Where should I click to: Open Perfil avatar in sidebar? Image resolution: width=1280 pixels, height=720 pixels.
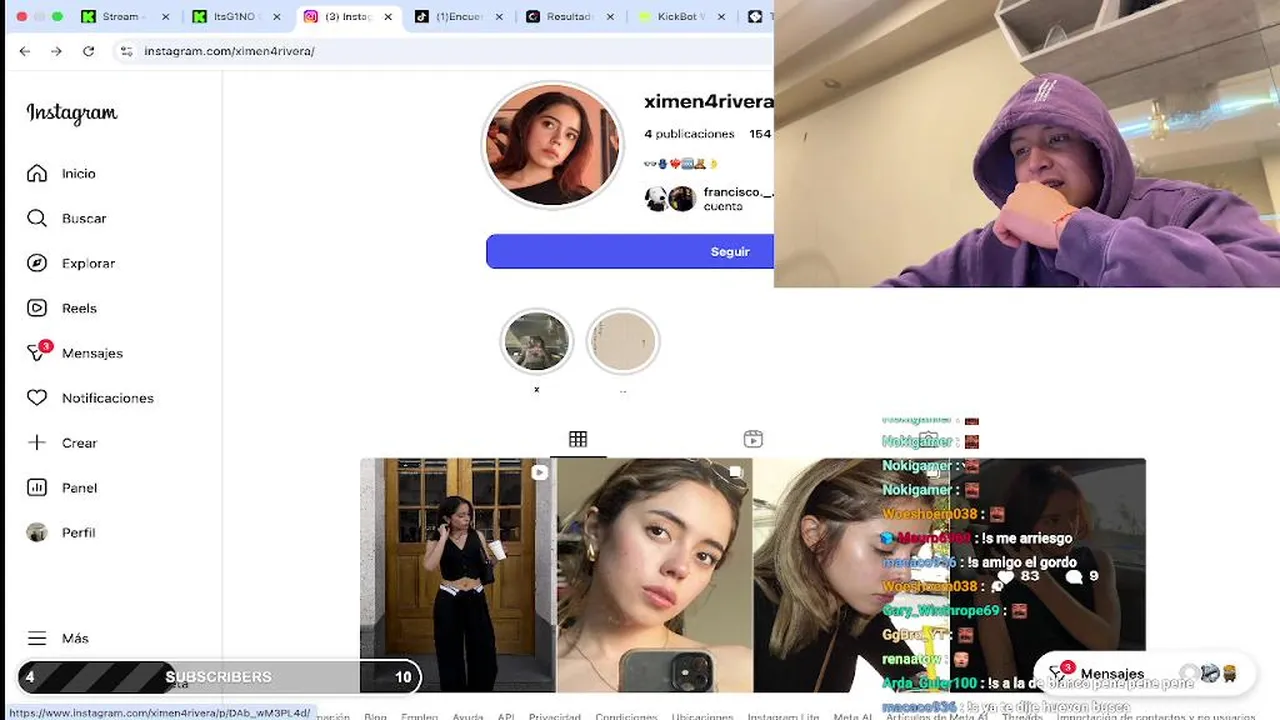click(37, 533)
